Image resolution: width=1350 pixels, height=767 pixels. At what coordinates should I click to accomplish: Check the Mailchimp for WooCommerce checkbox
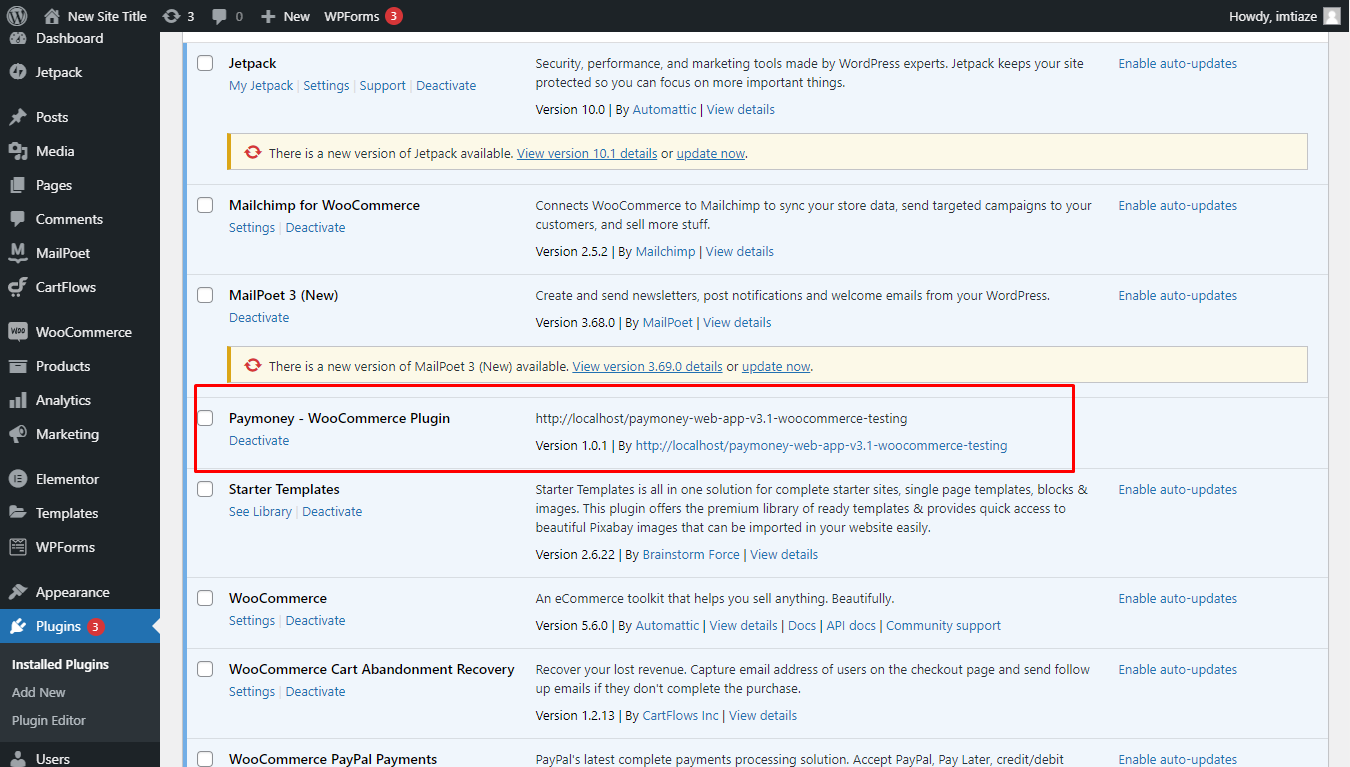pyautogui.click(x=205, y=205)
